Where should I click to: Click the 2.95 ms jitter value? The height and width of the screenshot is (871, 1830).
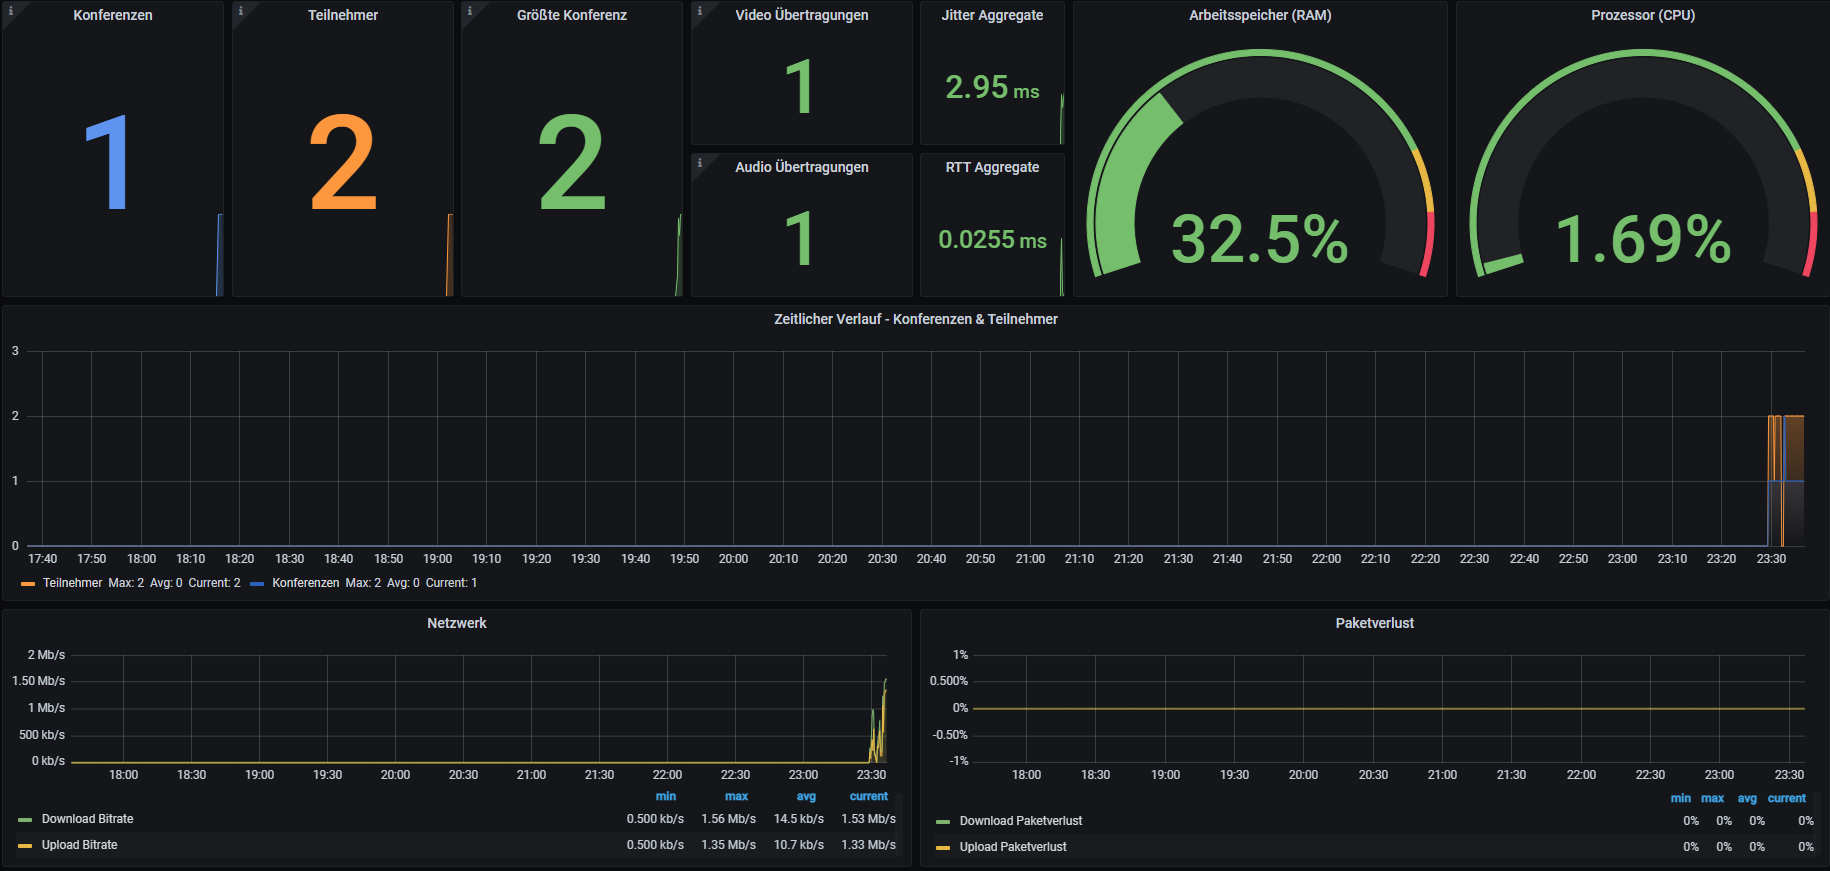pyautogui.click(x=992, y=88)
